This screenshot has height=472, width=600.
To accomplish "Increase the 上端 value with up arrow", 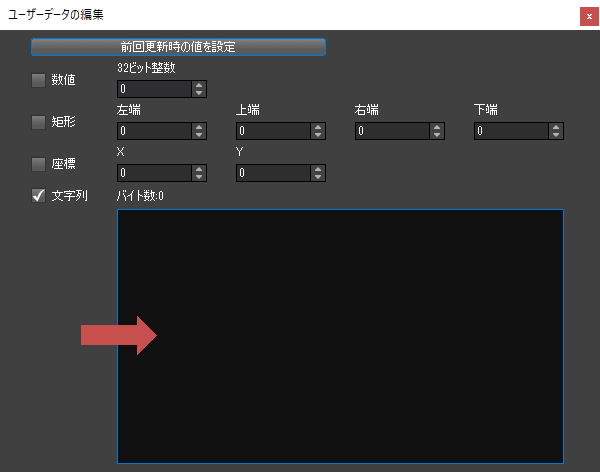I will pos(318,127).
